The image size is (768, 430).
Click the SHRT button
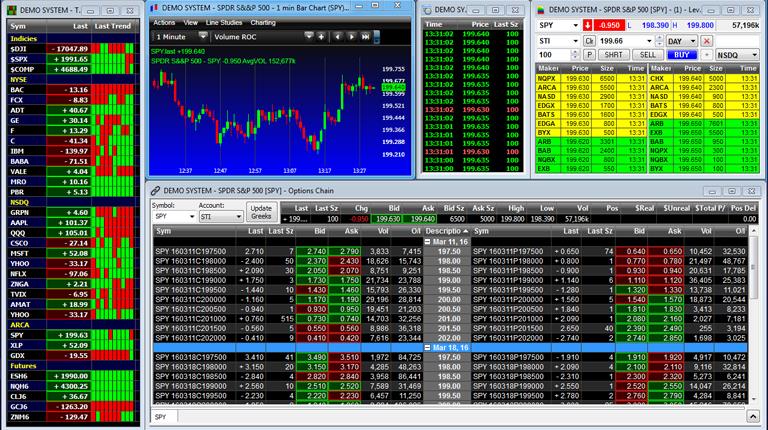click(x=613, y=55)
